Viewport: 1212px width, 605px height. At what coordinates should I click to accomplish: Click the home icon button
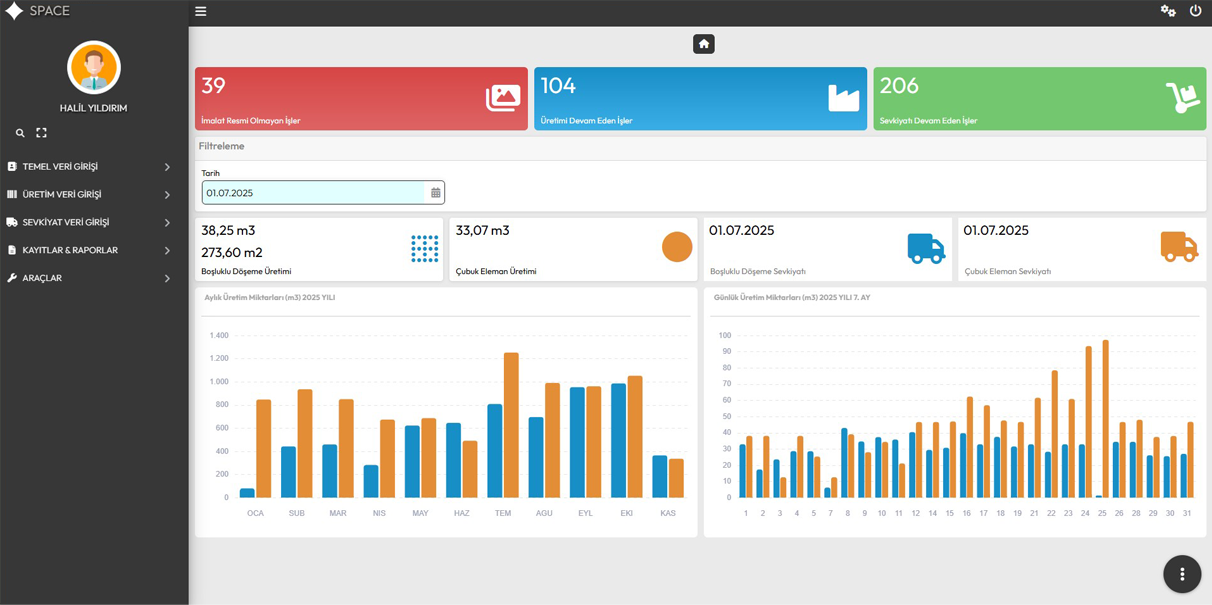pyautogui.click(x=704, y=44)
